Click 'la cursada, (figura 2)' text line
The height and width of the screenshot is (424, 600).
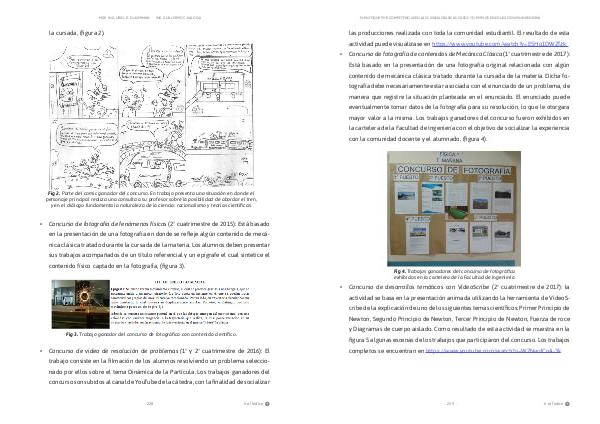pyautogui.click(x=76, y=33)
